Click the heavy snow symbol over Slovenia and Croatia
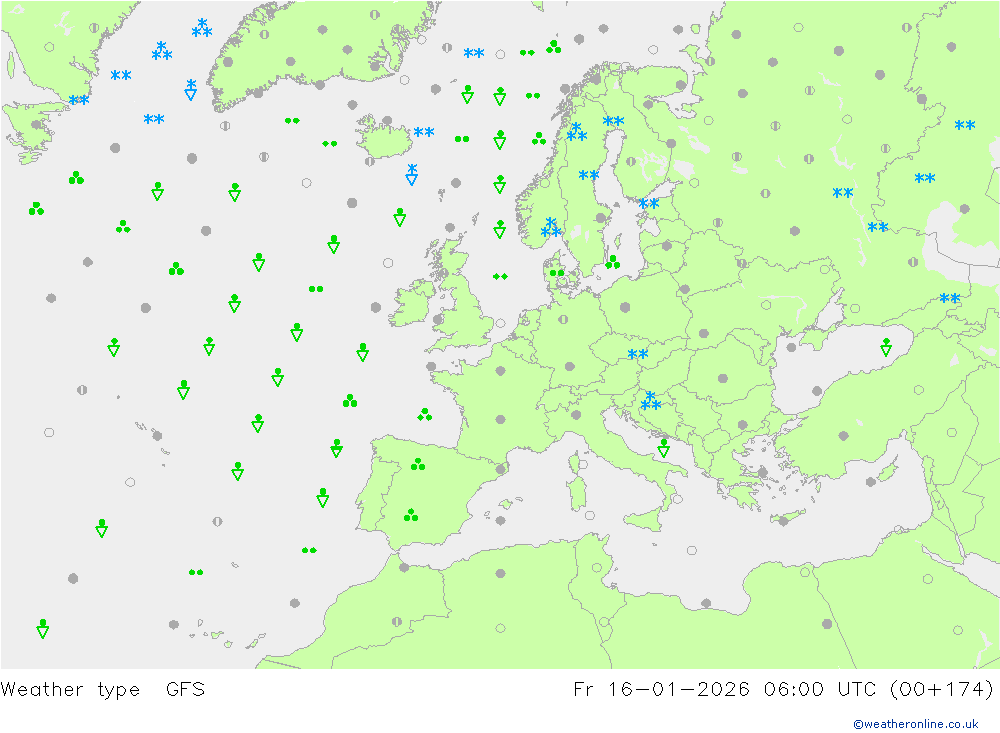Screen dimensions: 1000x733 tap(651, 401)
